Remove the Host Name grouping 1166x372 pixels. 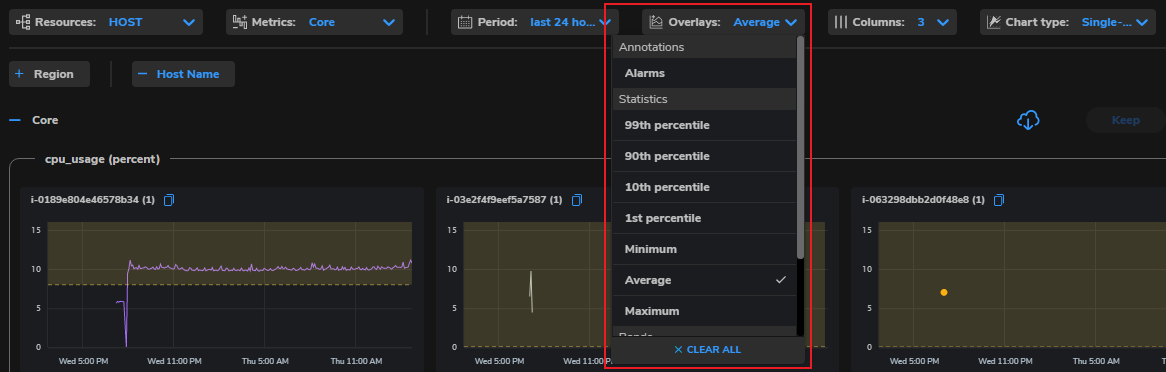(183, 74)
